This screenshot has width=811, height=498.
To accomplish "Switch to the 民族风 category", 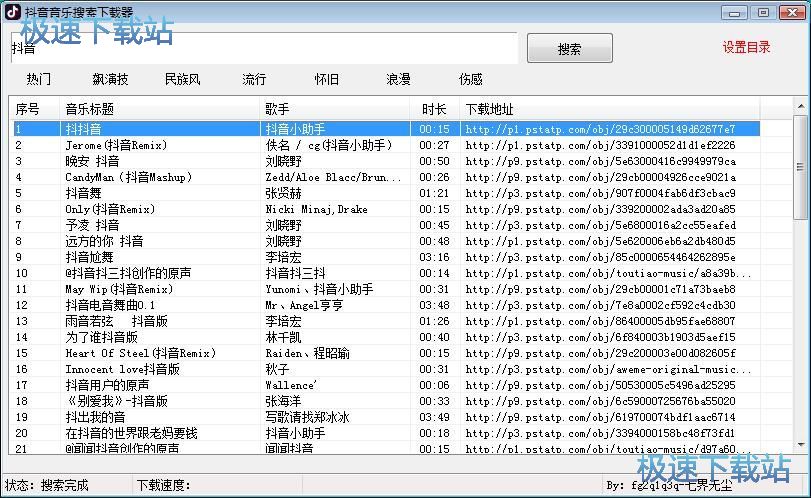I will click(183, 79).
